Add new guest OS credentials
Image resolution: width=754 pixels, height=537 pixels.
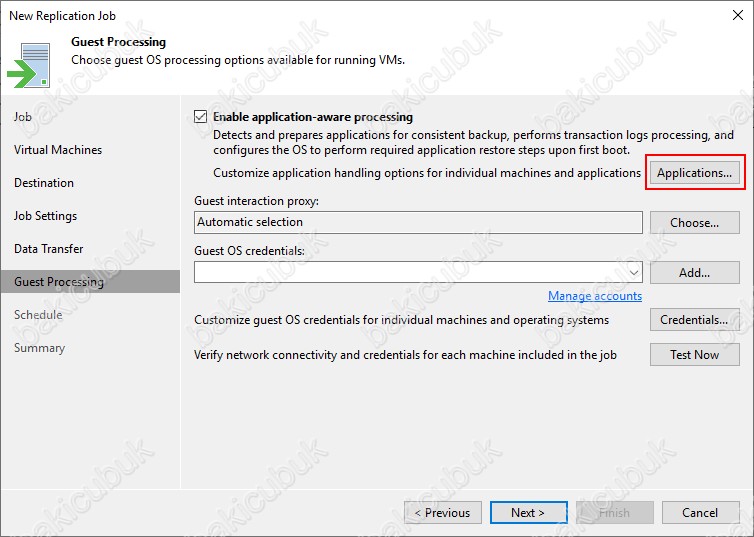(694, 273)
